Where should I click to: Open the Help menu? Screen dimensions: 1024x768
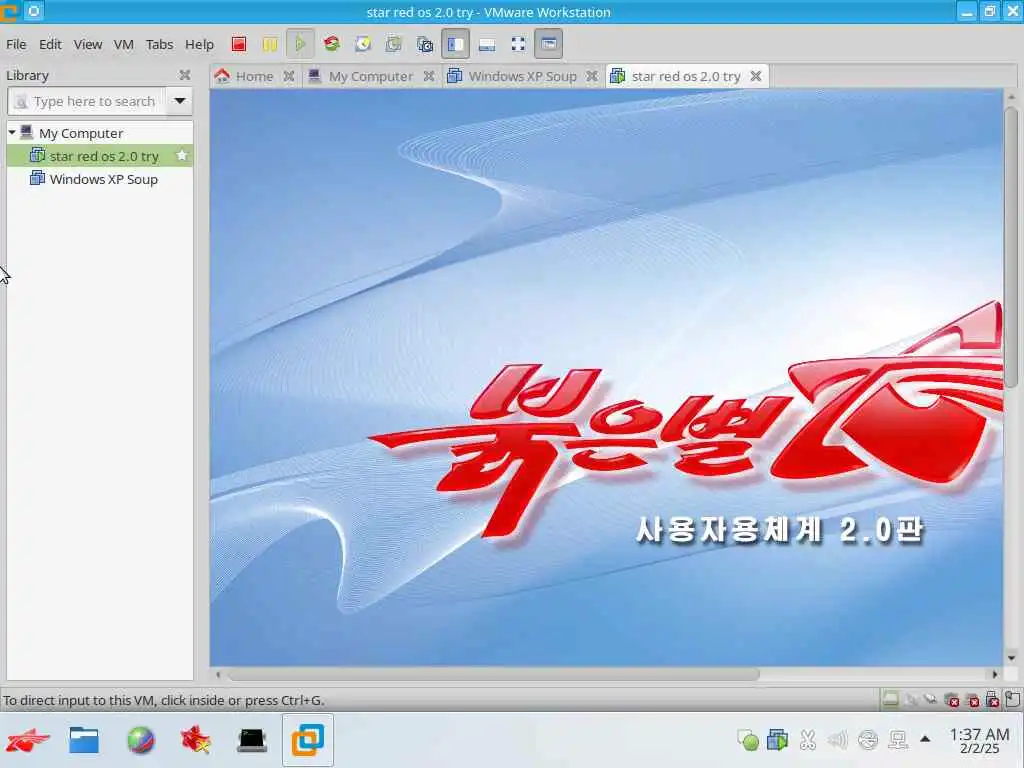tap(199, 44)
